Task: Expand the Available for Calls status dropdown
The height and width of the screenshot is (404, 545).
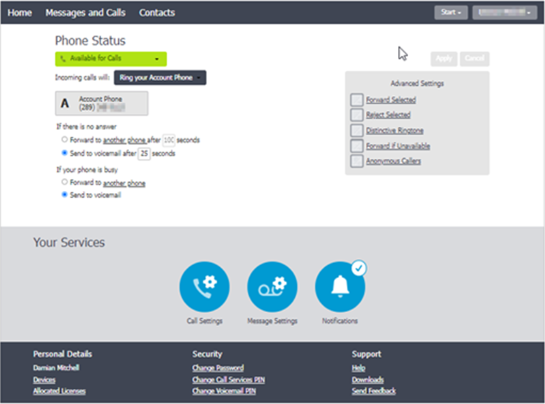Action: coord(111,59)
